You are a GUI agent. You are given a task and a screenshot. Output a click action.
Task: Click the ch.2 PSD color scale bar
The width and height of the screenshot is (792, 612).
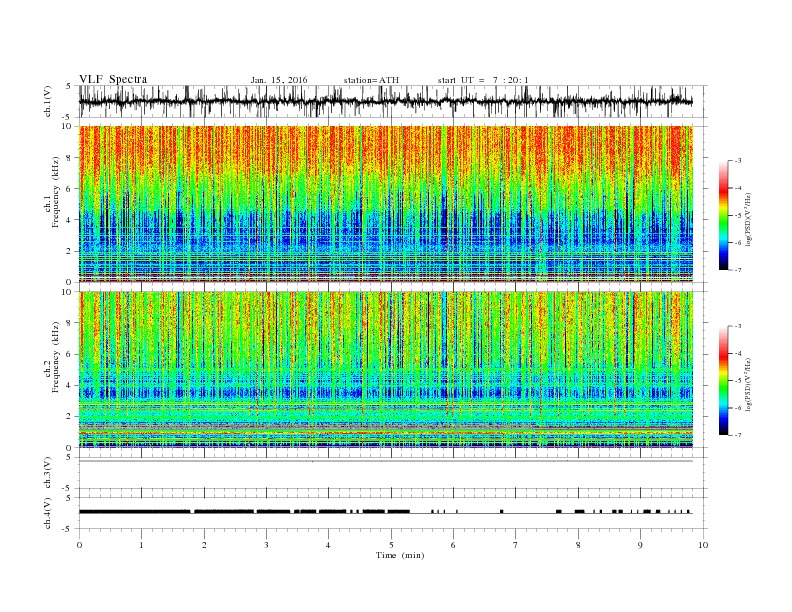(x=723, y=381)
